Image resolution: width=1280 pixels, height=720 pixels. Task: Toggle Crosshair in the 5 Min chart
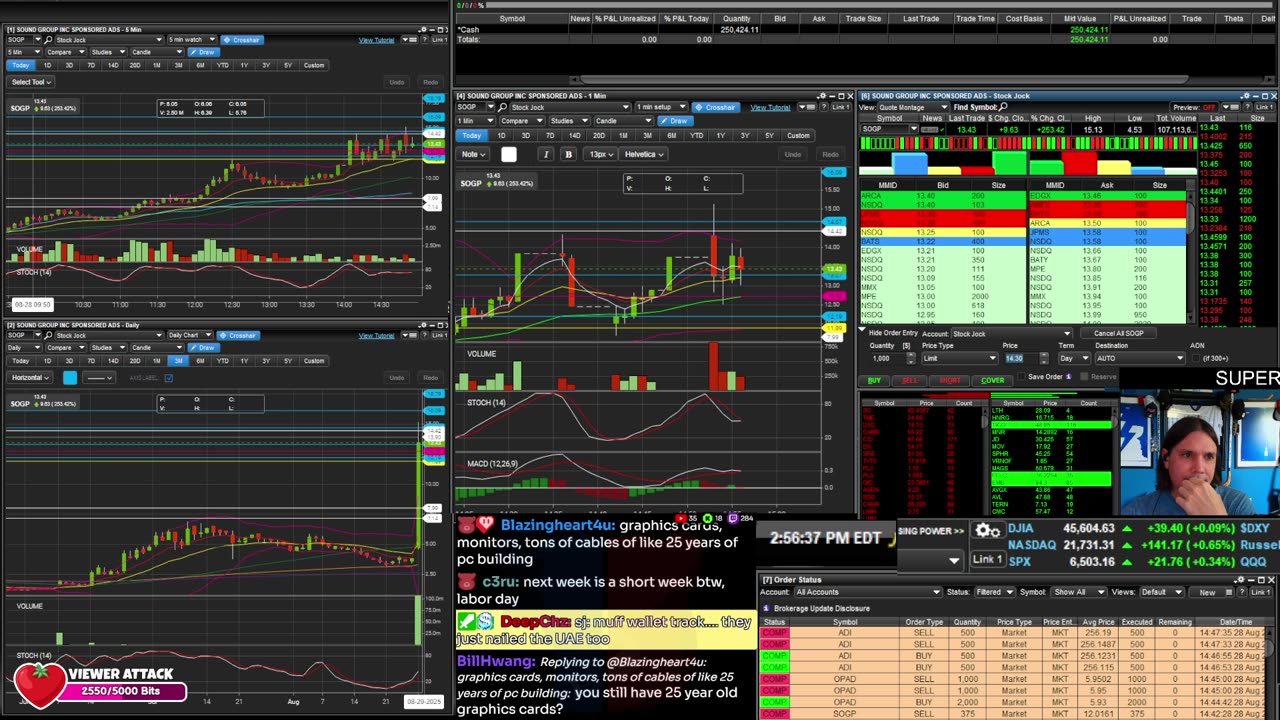coord(242,40)
